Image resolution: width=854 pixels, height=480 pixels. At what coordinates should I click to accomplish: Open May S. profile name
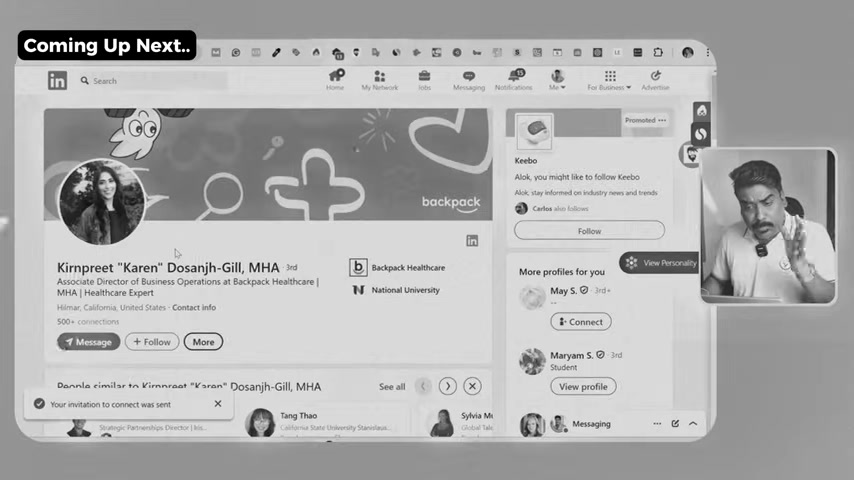(x=563, y=290)
